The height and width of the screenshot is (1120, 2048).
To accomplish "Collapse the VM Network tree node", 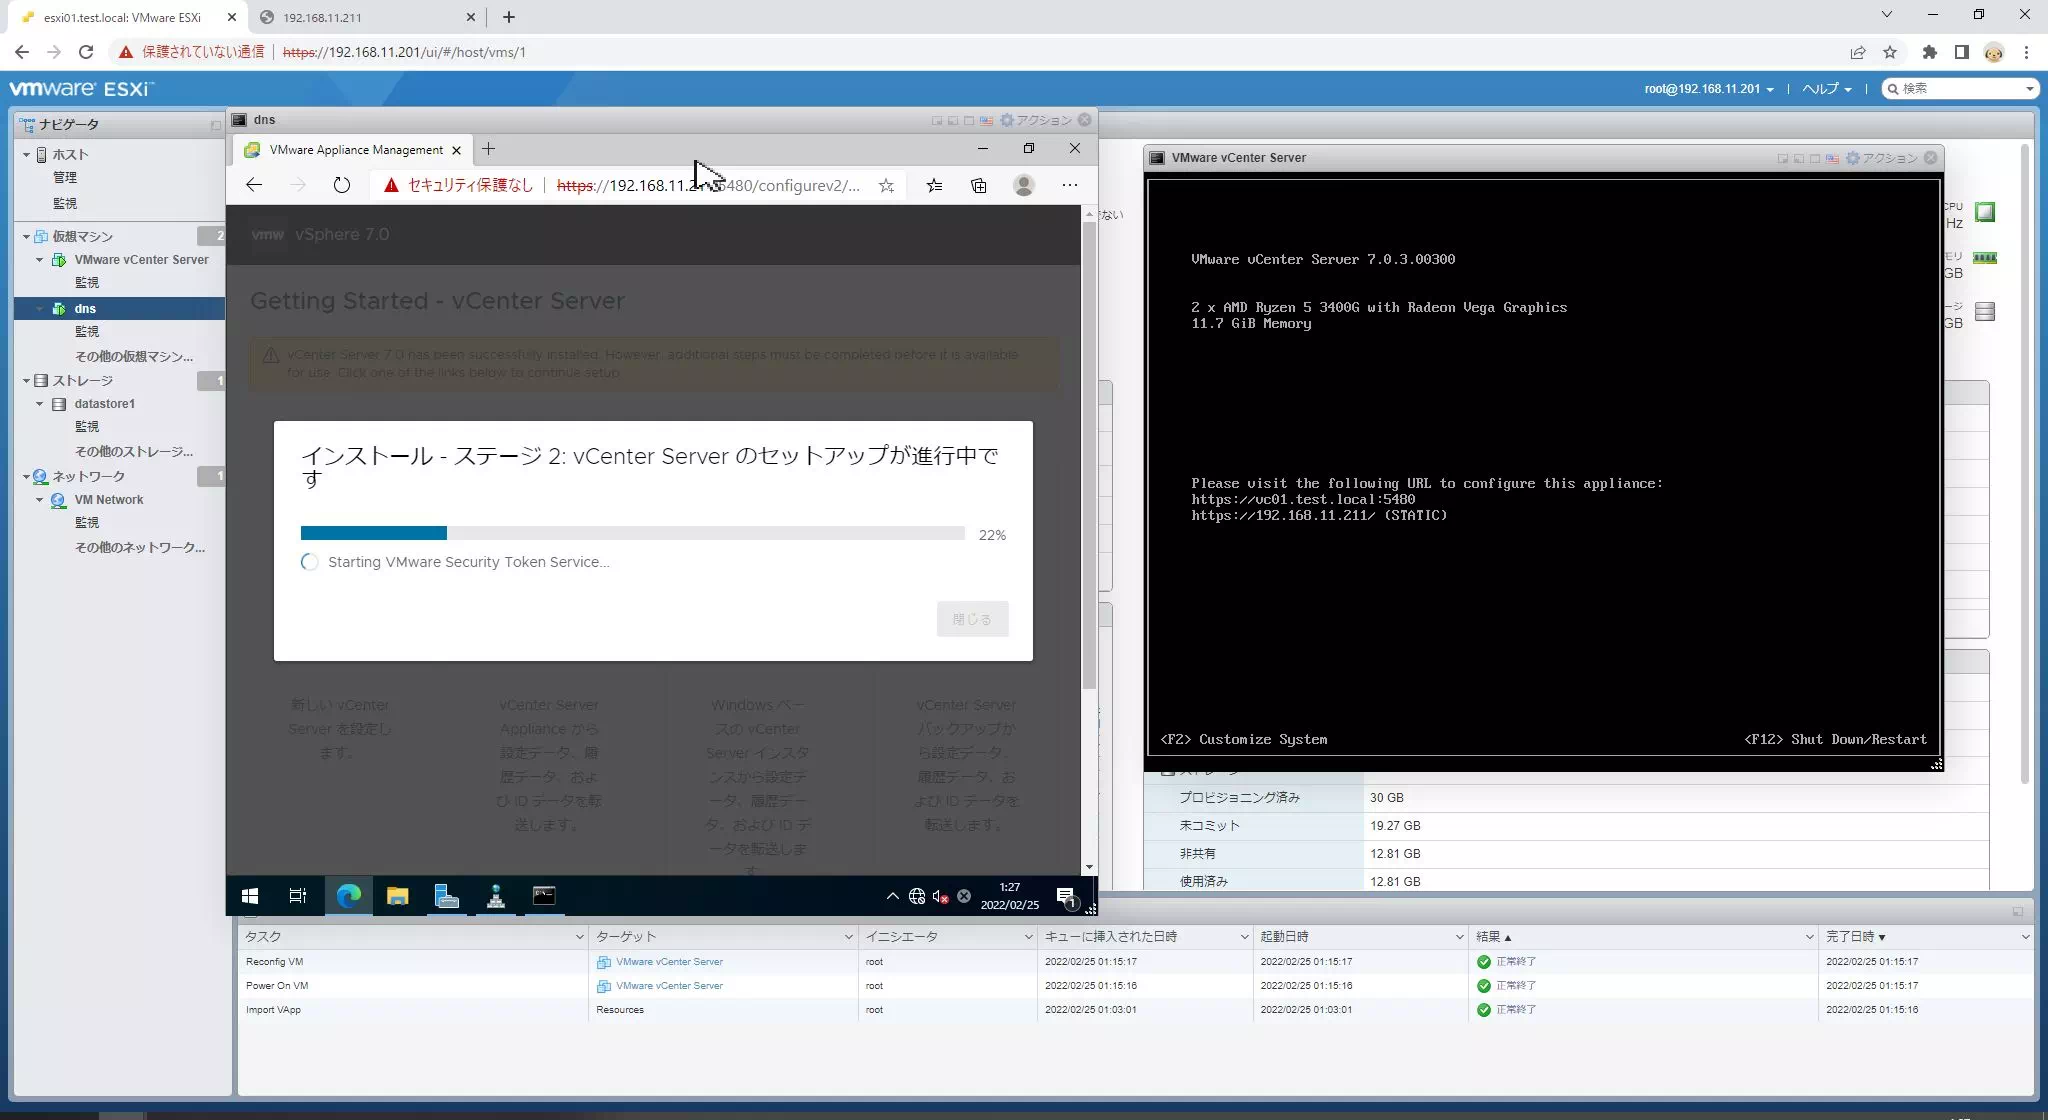I will [x=40, y=500].
